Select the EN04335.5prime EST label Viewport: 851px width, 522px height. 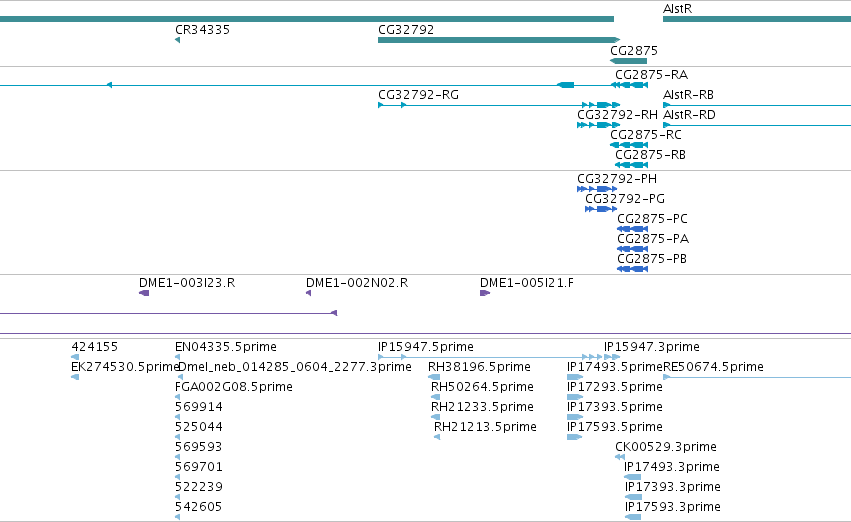tap(226, 347)
